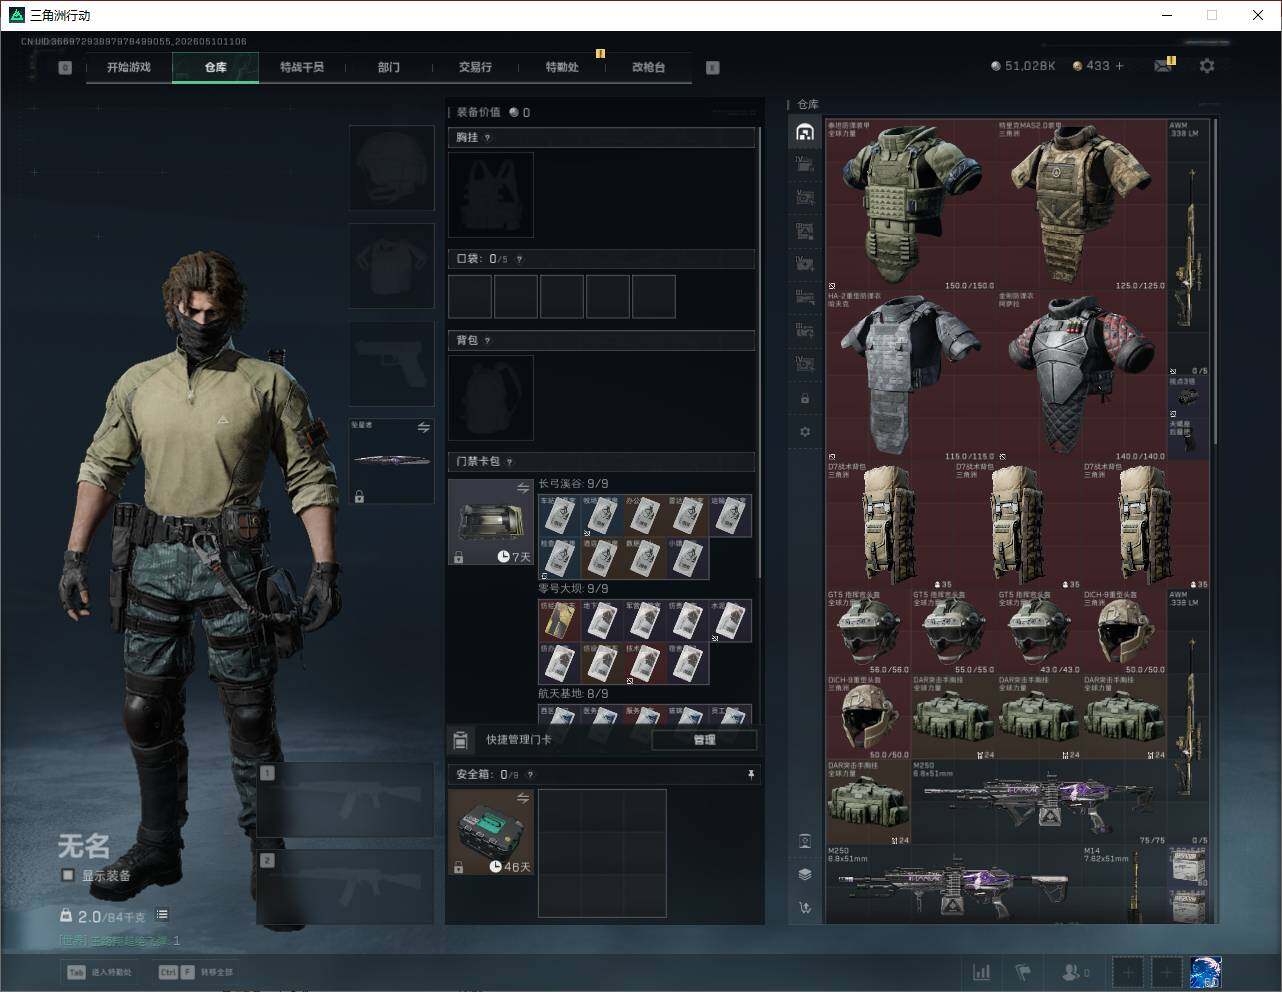Select the GT5 helmet with 55.0/55.0 durability
1282x992 pixels.
(x=954, y=632)
